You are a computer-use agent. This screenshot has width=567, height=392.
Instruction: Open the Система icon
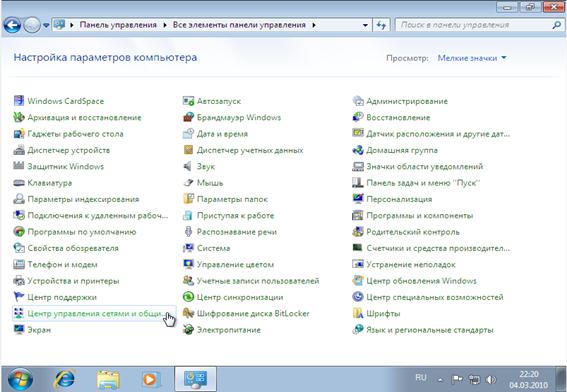pos(188,248)
